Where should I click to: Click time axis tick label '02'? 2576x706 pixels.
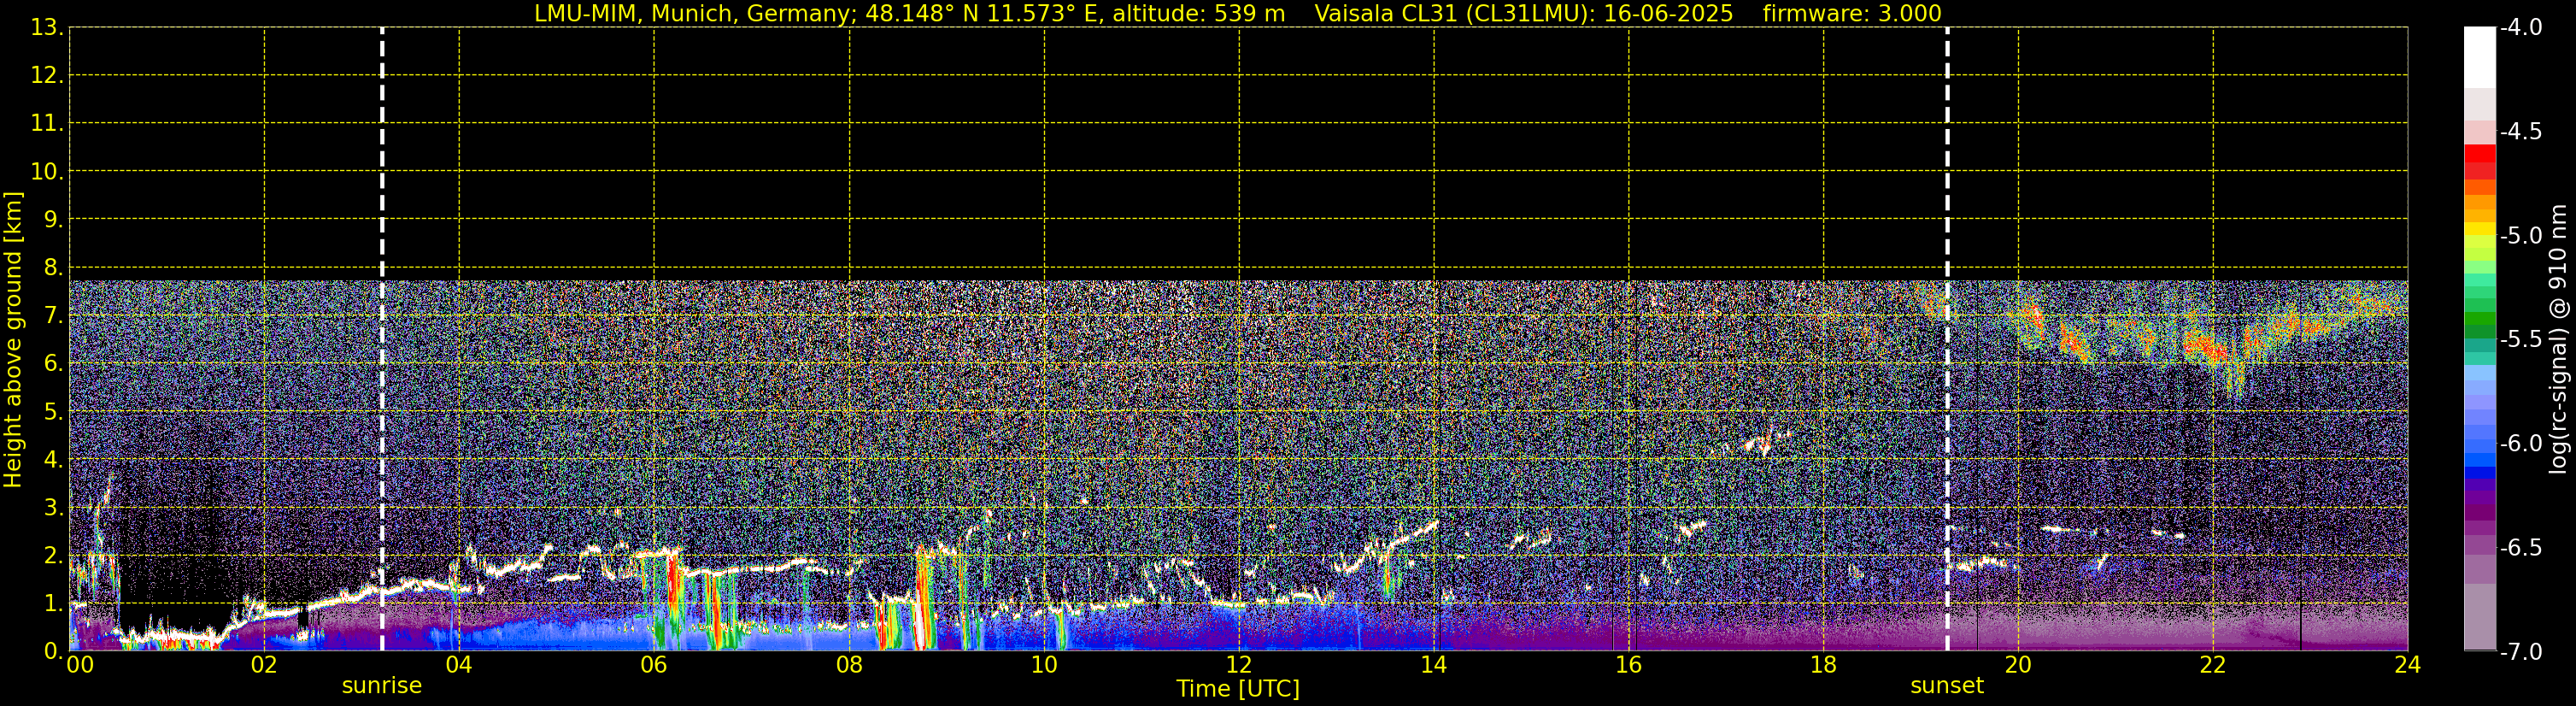tap(264, 665)
